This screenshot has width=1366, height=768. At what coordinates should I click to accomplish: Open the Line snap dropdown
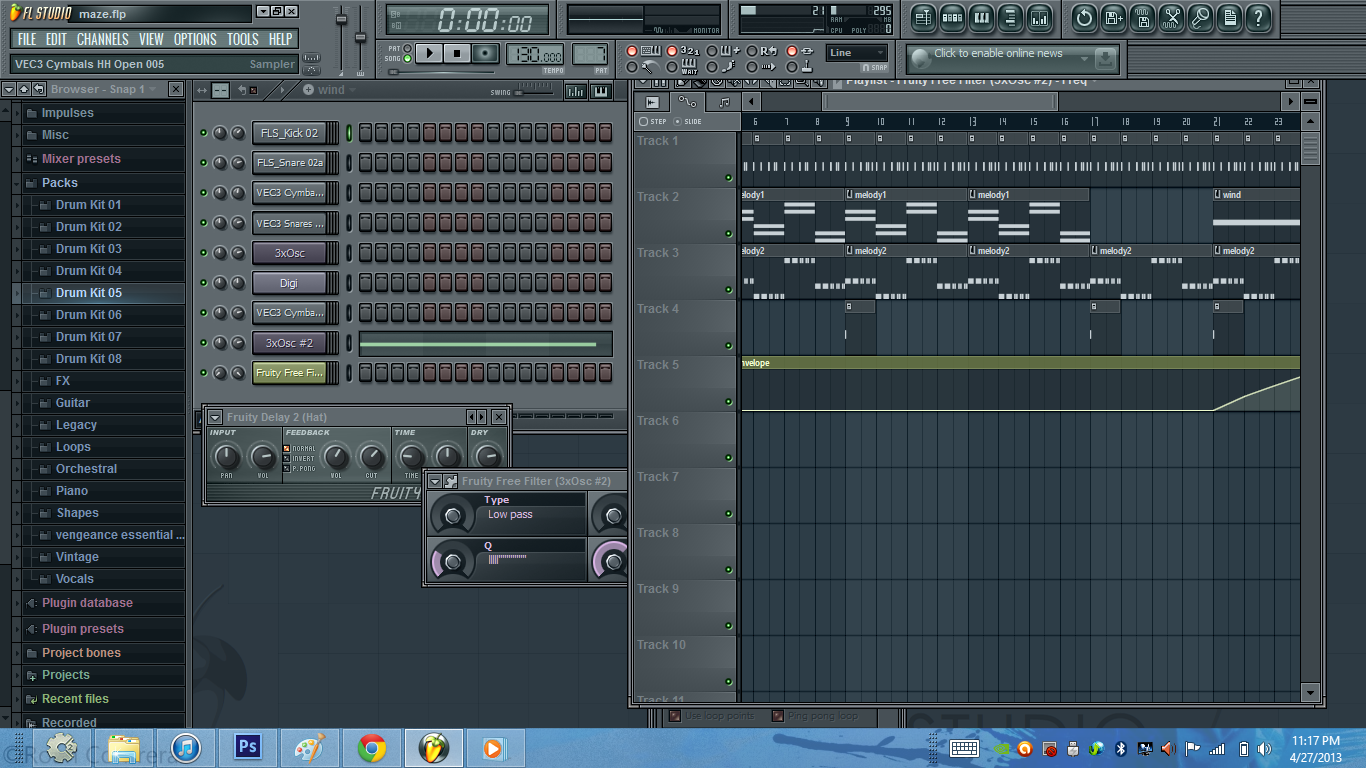(857, 53)
